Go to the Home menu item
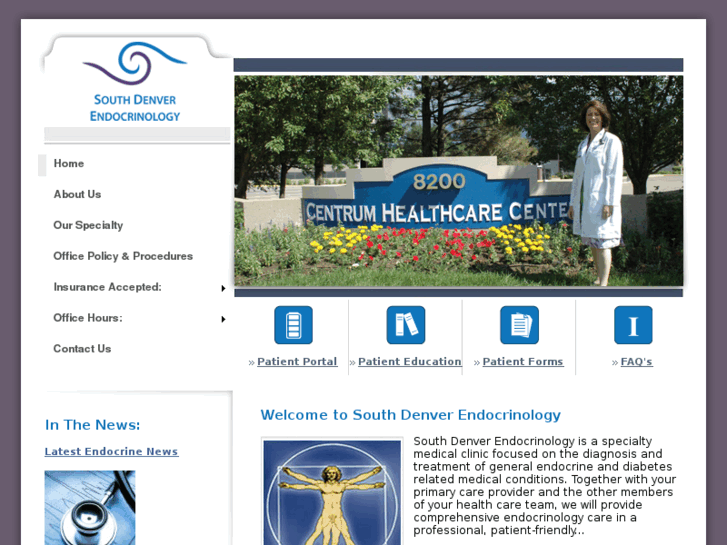Image resolution: width=727 pixels, height=545 pixels. coord(69,163)
